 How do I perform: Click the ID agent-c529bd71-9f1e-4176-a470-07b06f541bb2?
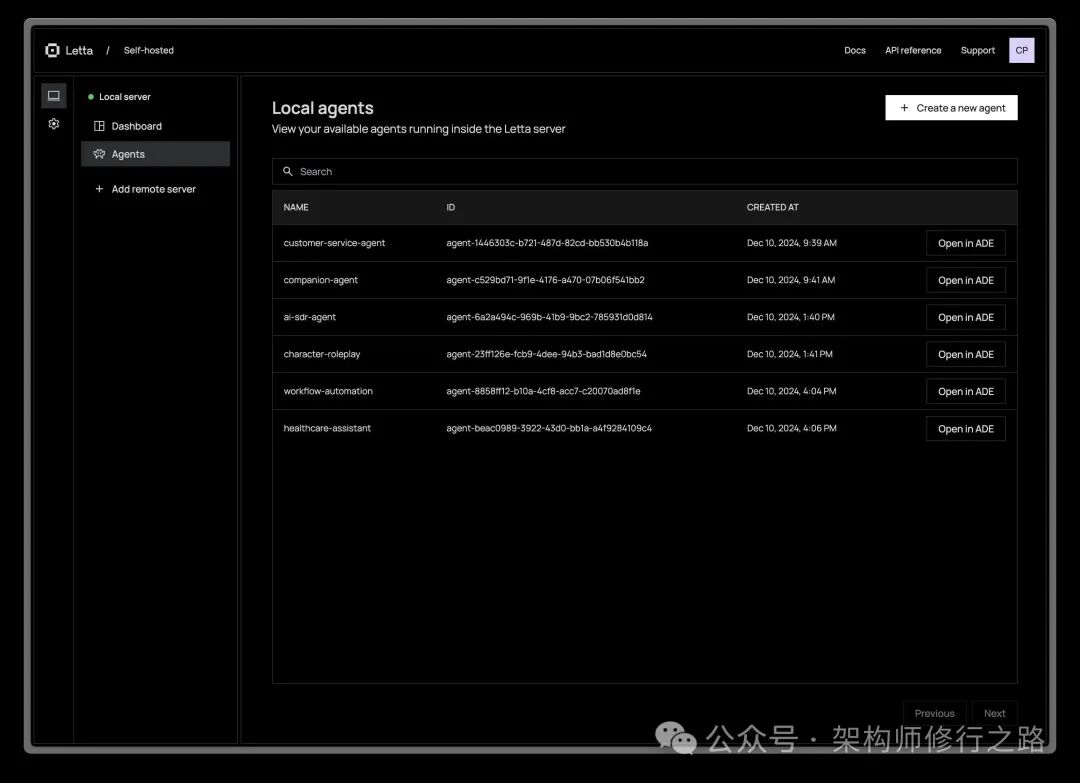[546, 280]
